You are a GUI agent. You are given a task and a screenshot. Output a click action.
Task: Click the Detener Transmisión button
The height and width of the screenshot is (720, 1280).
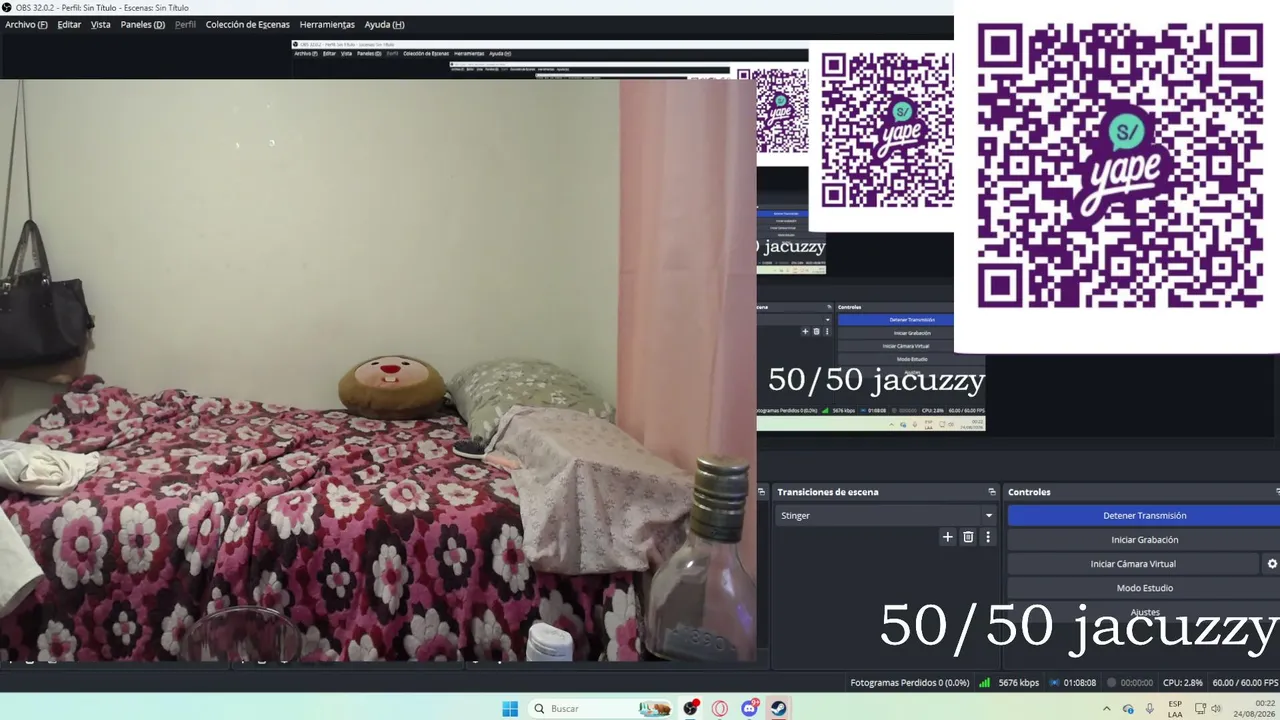pyautogui.click(x=1144, y=516)
